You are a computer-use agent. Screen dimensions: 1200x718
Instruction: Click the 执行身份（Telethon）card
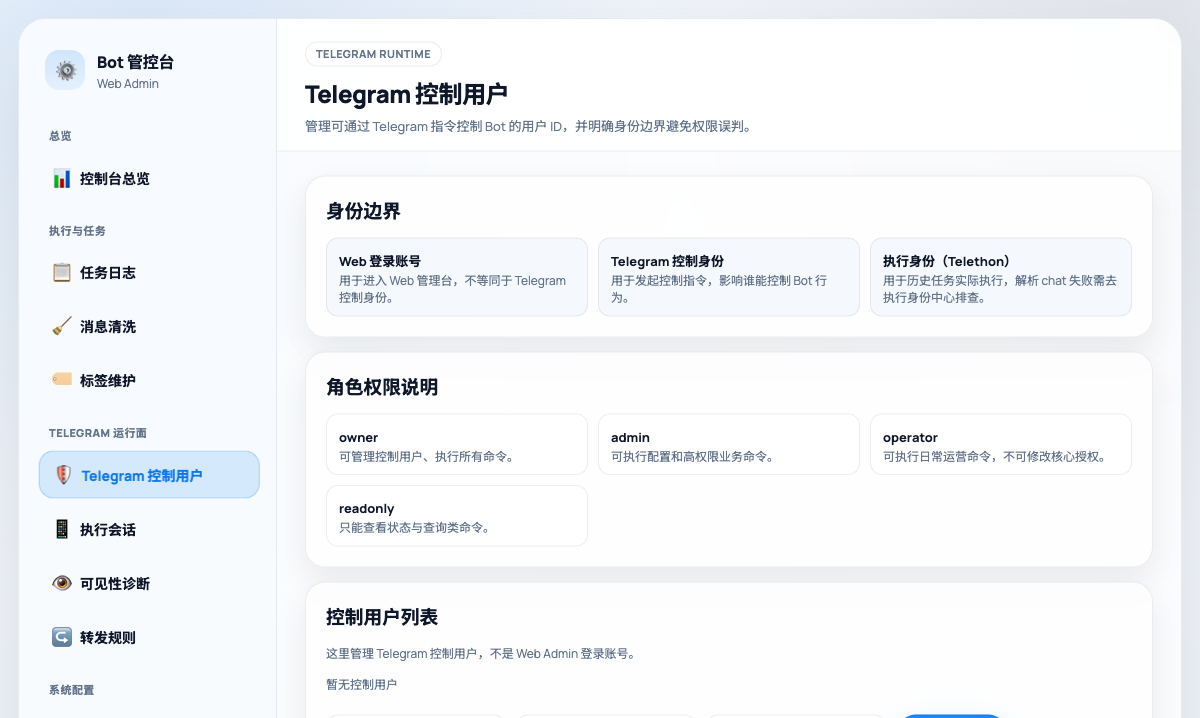(1001, 277)
